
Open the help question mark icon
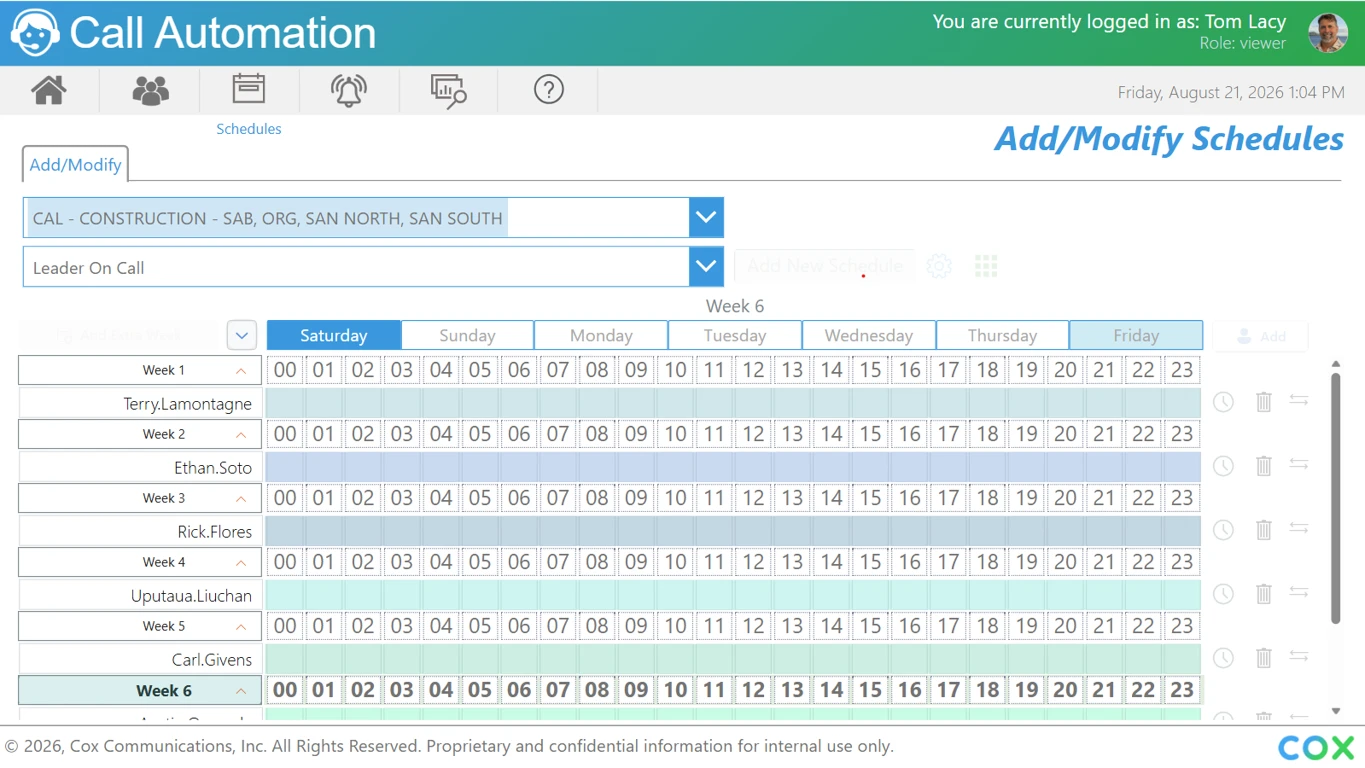548,89
